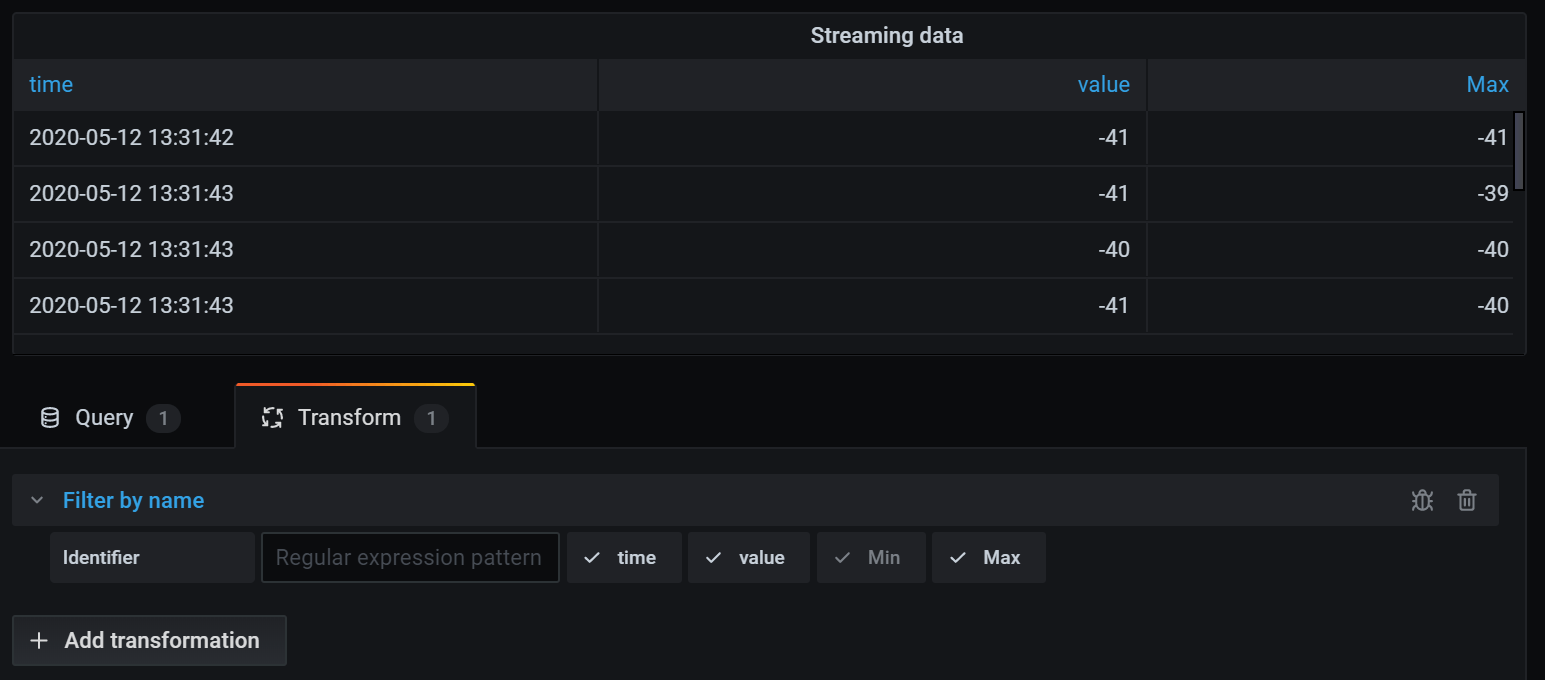Toggle the Max field filter off
The width and height of the screenshot is (1545, 680).
click(988, 557)
